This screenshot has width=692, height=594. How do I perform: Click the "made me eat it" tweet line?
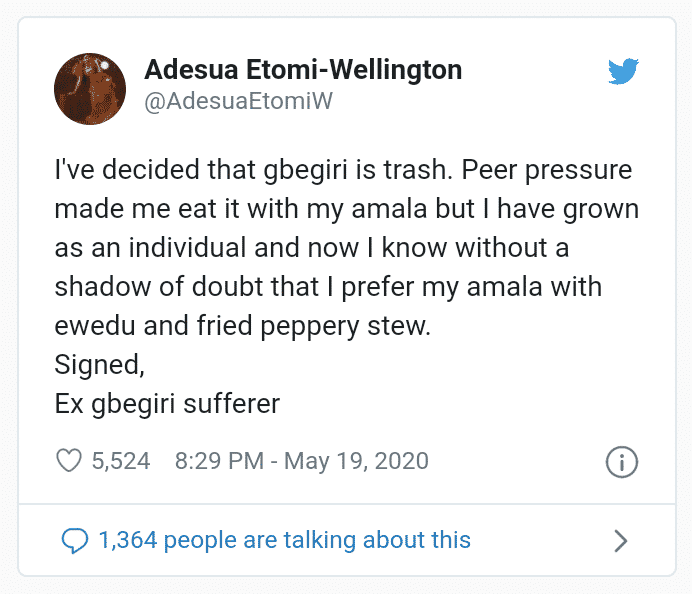[x=346, y=209]
